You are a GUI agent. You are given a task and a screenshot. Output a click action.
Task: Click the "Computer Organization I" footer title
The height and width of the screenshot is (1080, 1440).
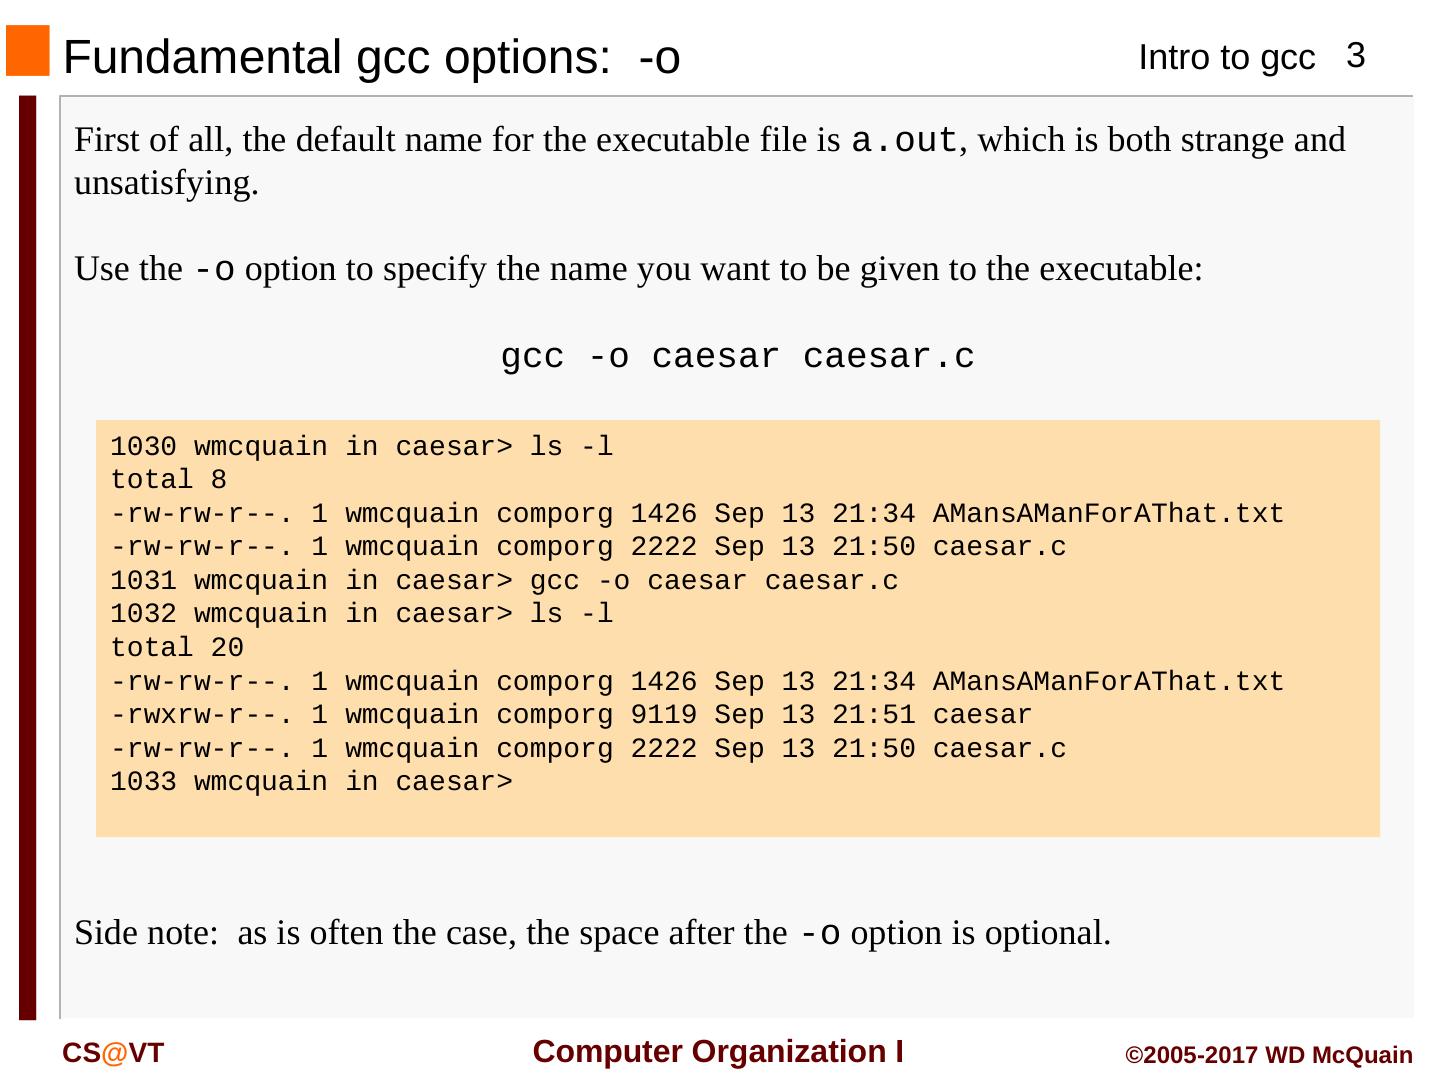click(x=718, y=1052)
